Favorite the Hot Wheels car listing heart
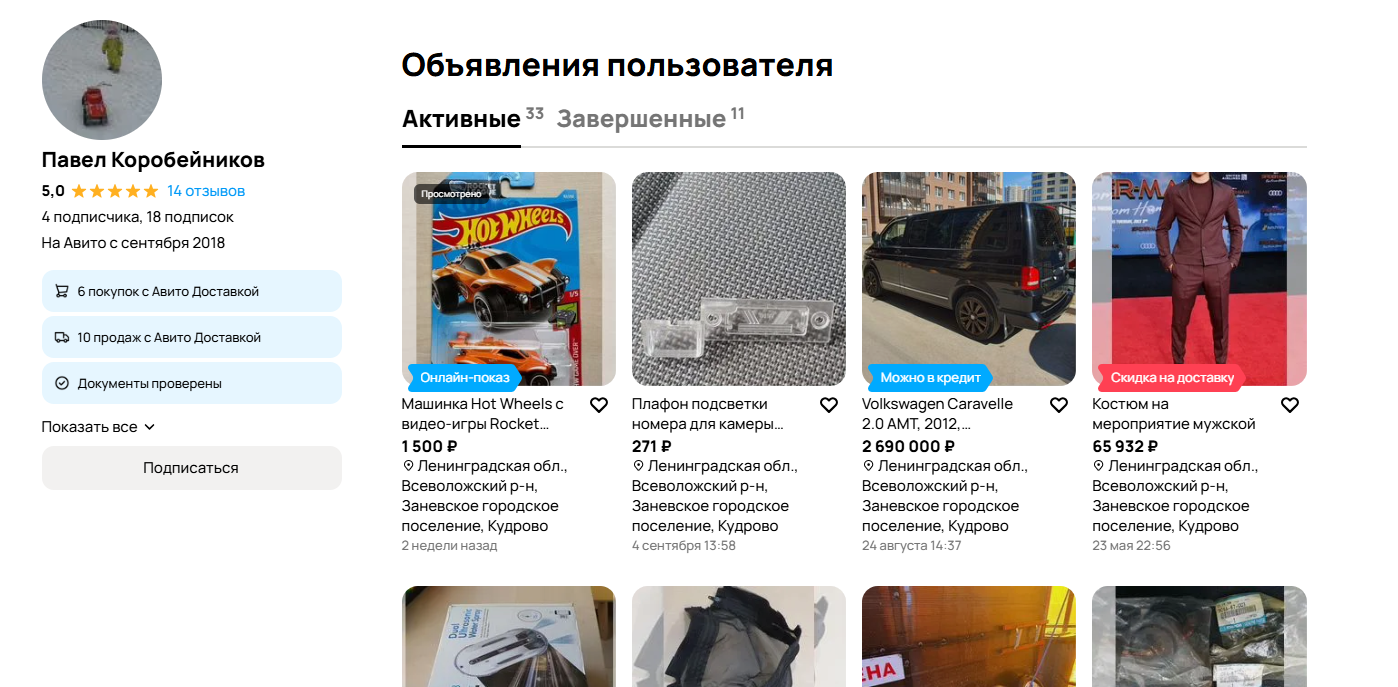The image size is (1398, 687). pyautogui.click(x=598, y=405)
